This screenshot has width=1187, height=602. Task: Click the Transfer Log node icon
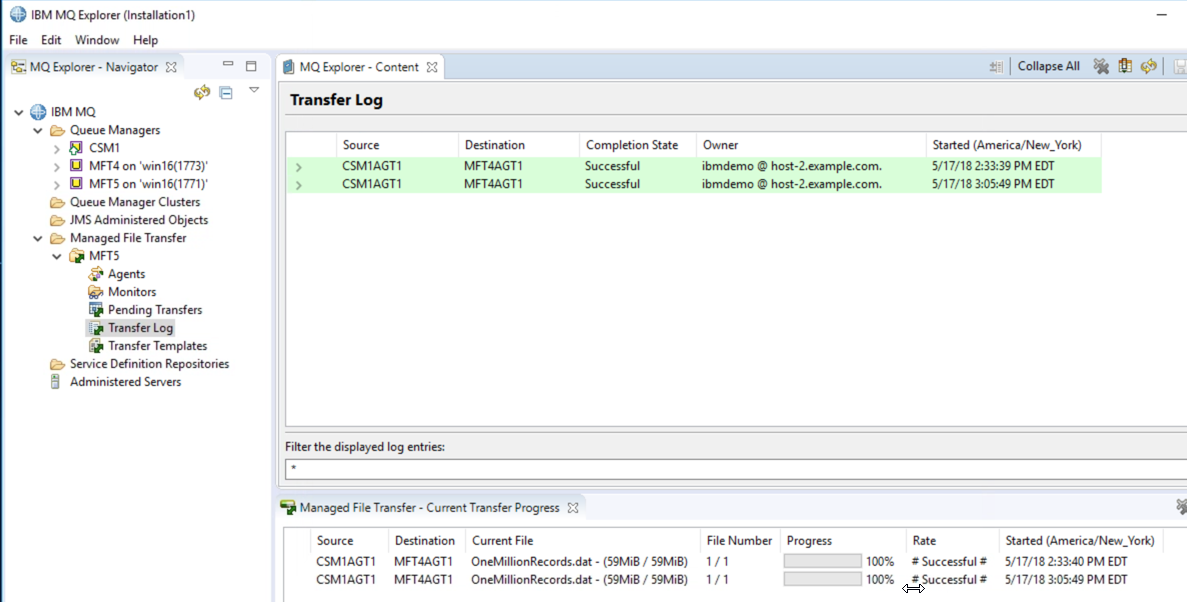point(95,328)
